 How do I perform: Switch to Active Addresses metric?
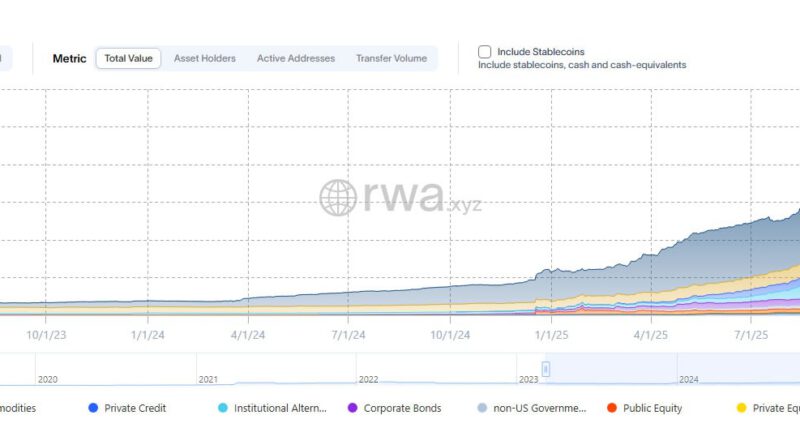(296, 59)
